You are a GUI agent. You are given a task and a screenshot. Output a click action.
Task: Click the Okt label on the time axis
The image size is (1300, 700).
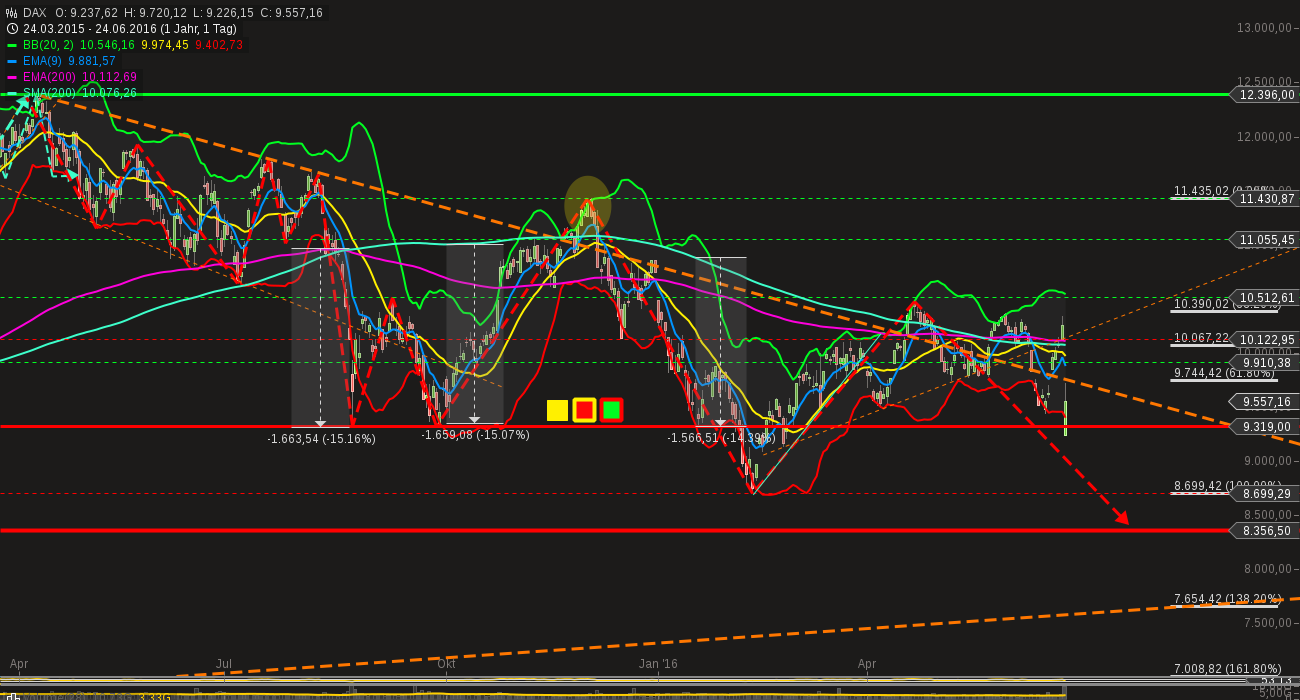(x=445, y=663)
